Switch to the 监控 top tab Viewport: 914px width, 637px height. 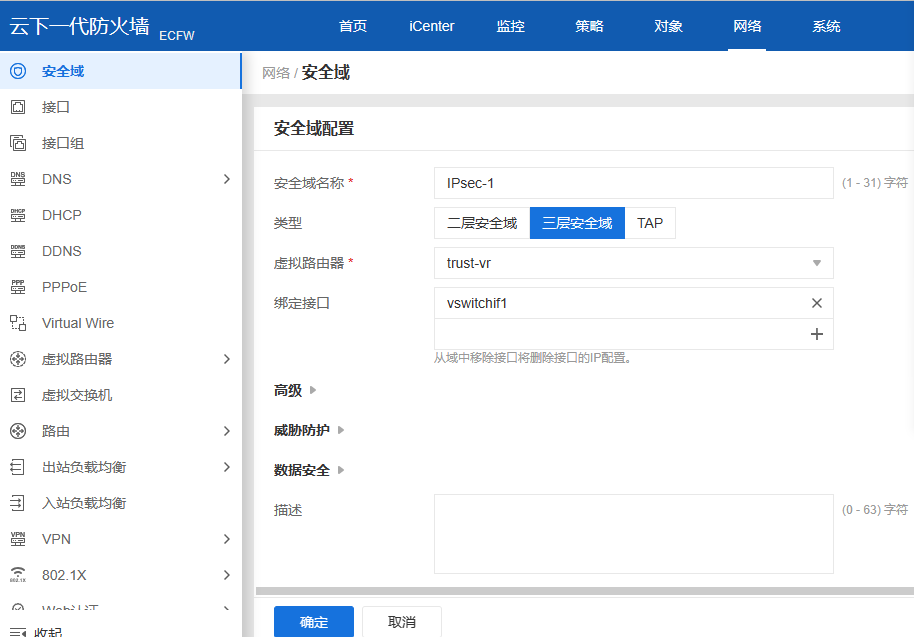pyautogui.click(x=510, y=26)
